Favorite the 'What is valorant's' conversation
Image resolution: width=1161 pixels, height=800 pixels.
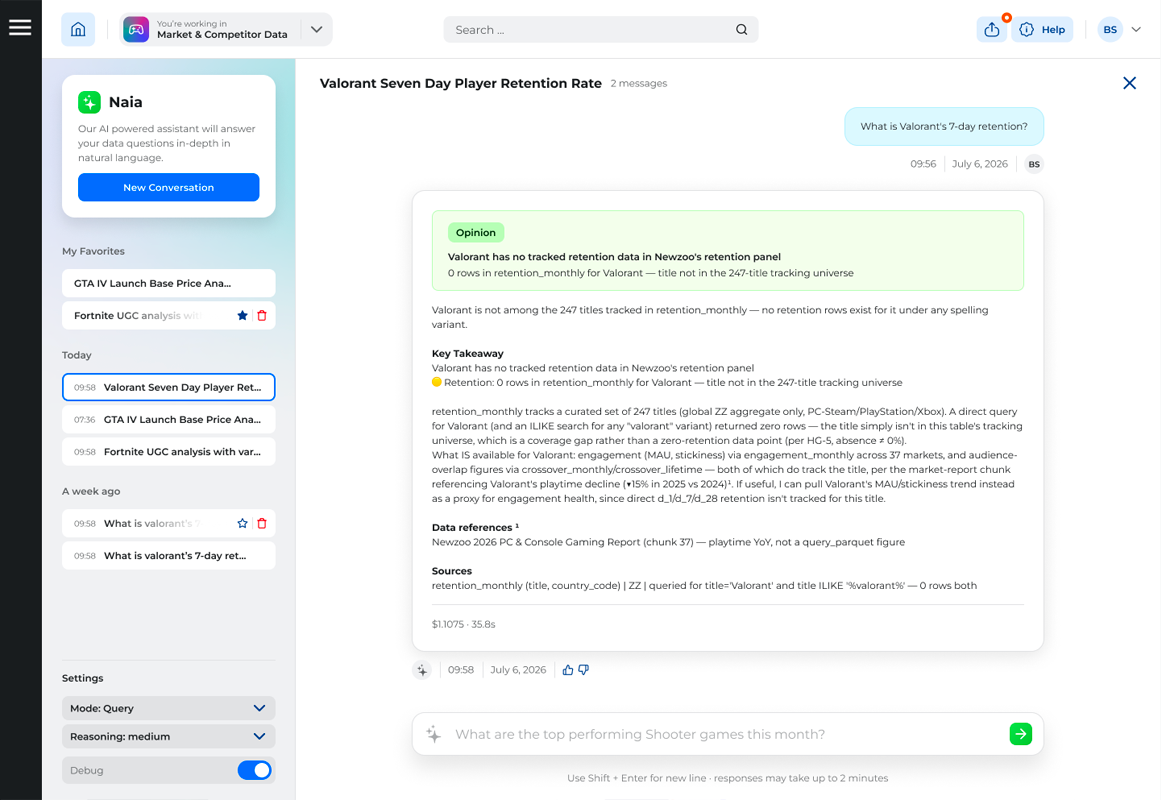pyautogui.click(x=242, y=524)
